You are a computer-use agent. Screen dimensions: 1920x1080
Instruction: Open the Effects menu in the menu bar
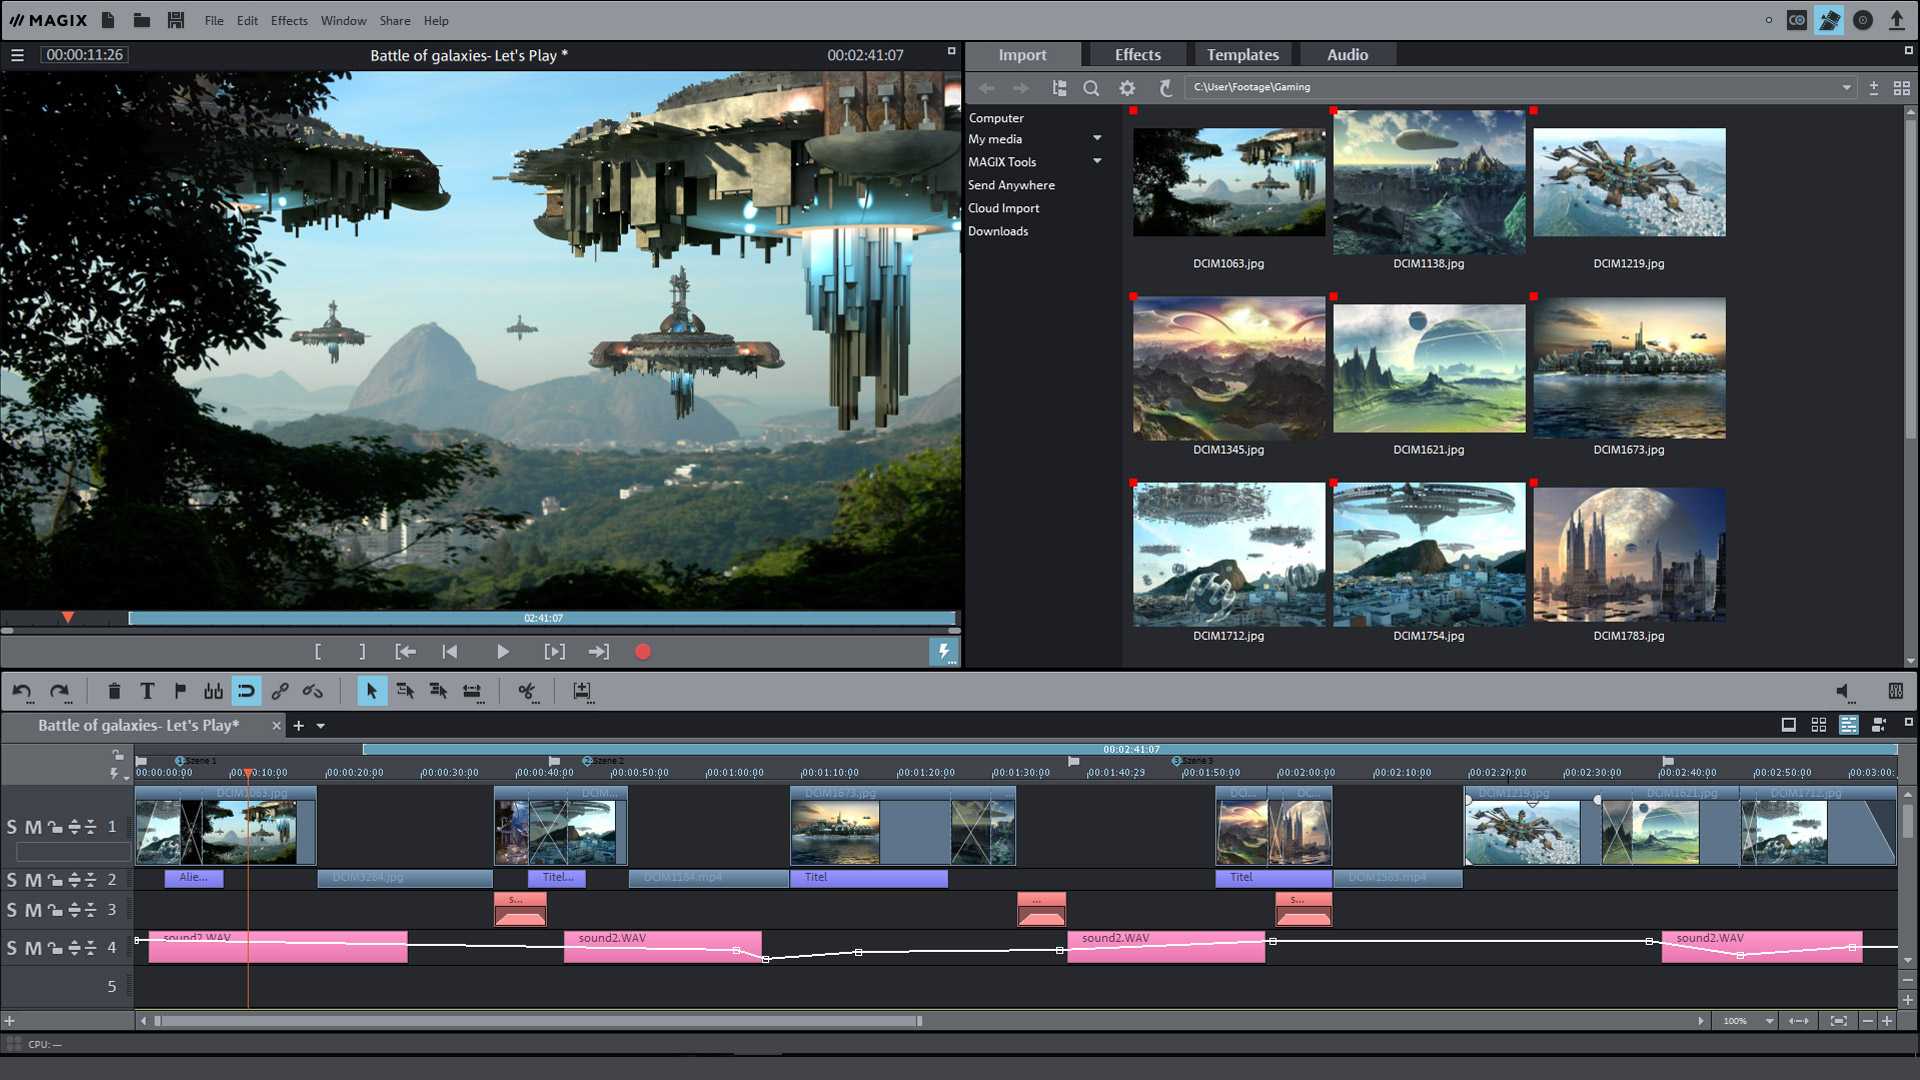(289, 20)
